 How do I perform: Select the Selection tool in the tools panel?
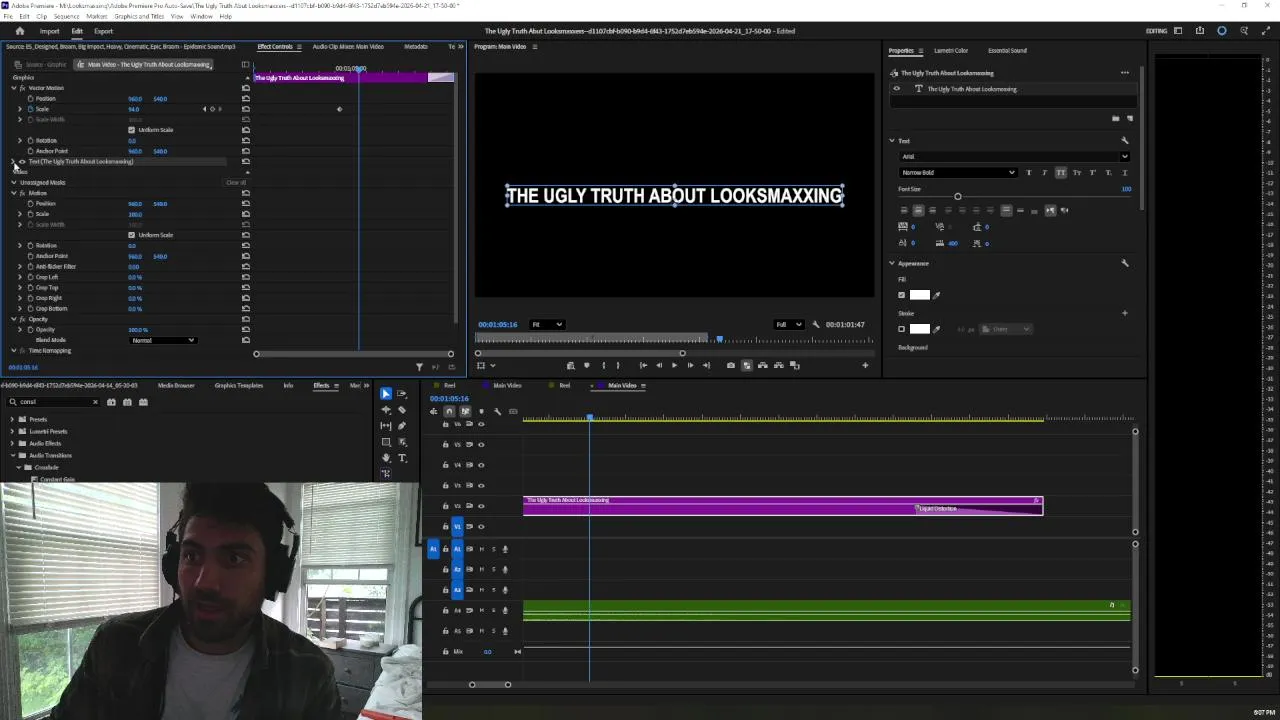(386, 394)
